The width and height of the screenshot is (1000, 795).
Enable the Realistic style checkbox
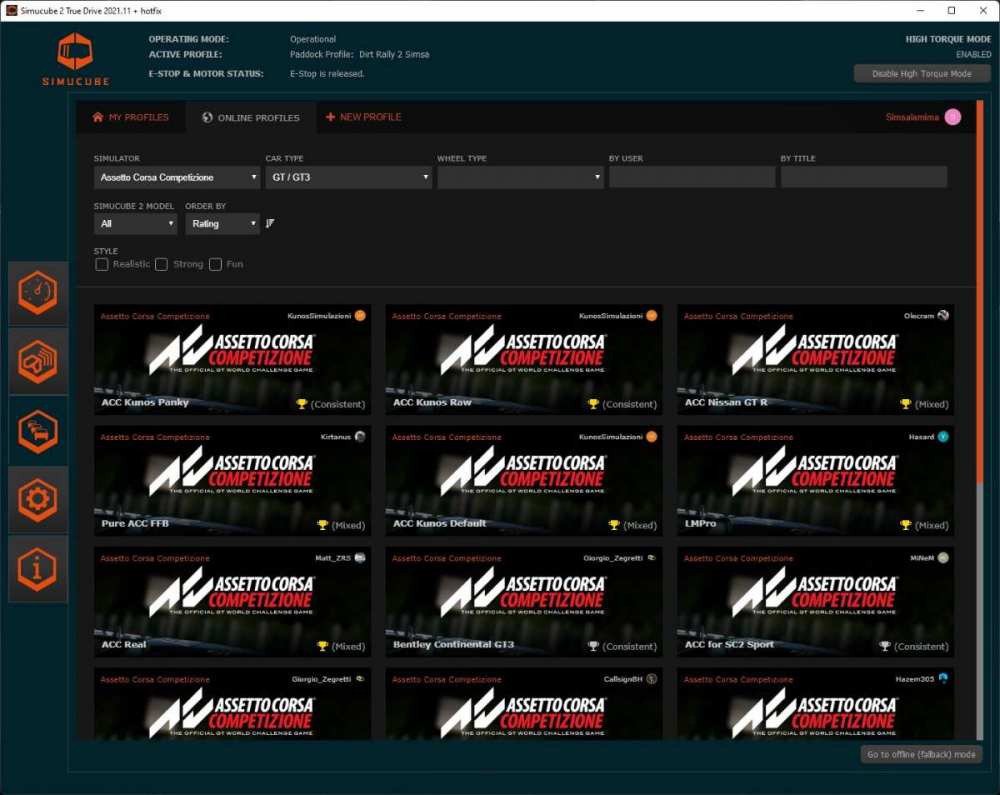(x=101, y=265)
